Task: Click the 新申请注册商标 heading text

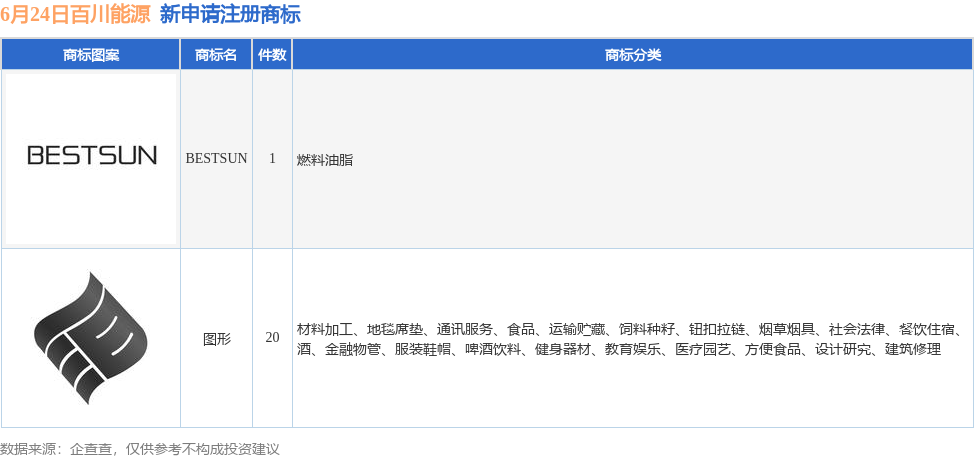Action: point(230,15)
